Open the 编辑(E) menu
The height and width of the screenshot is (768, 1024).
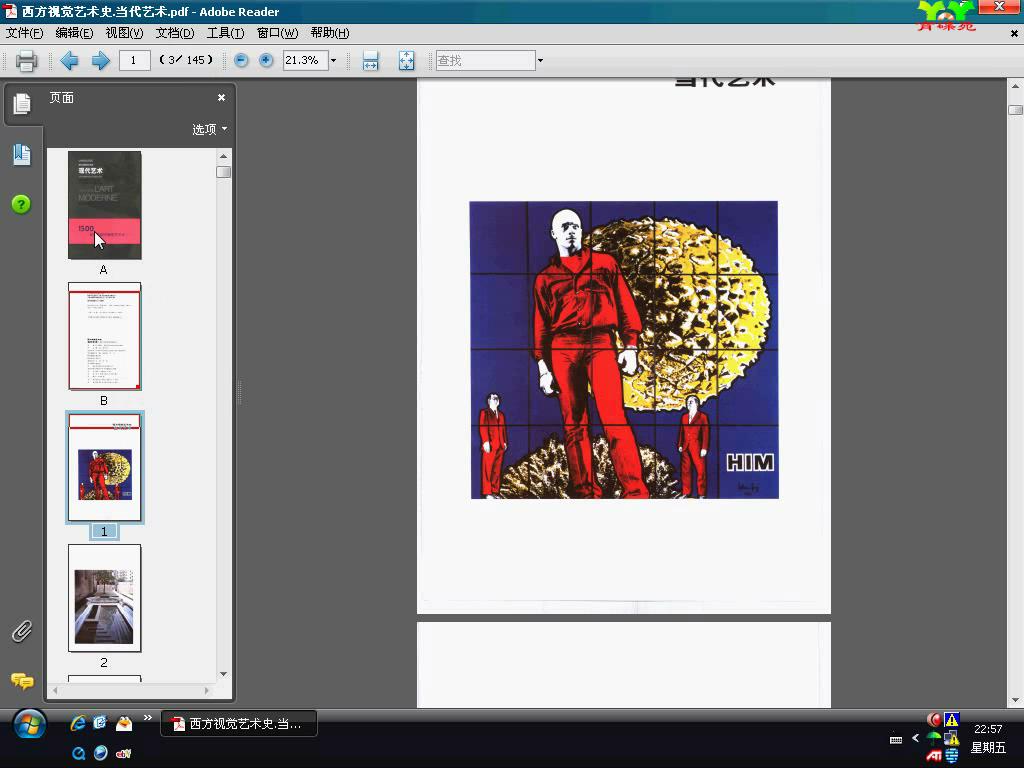pos(74,33)
